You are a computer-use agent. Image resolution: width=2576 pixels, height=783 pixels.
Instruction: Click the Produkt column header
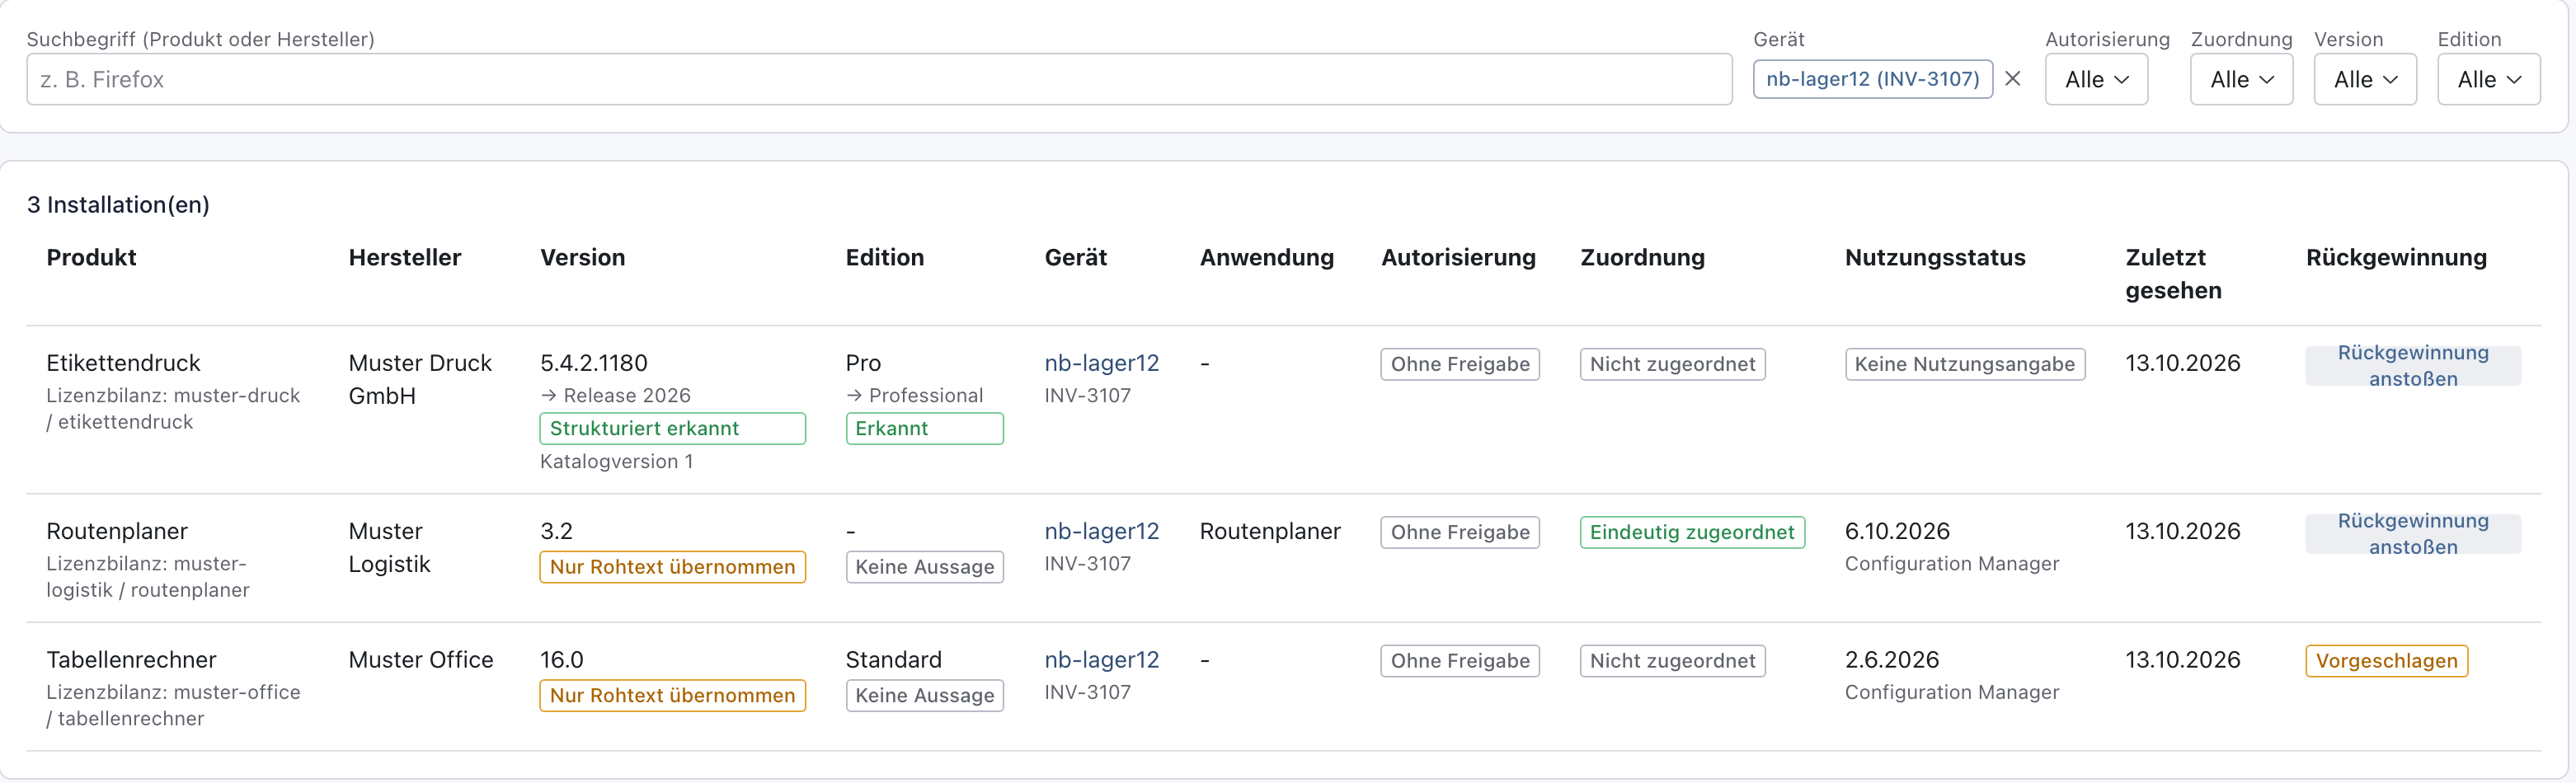[91, 257]
